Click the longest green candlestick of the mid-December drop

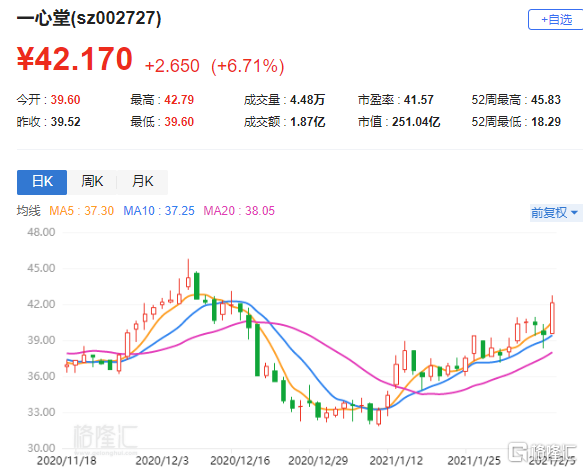(x=257, y=350)
